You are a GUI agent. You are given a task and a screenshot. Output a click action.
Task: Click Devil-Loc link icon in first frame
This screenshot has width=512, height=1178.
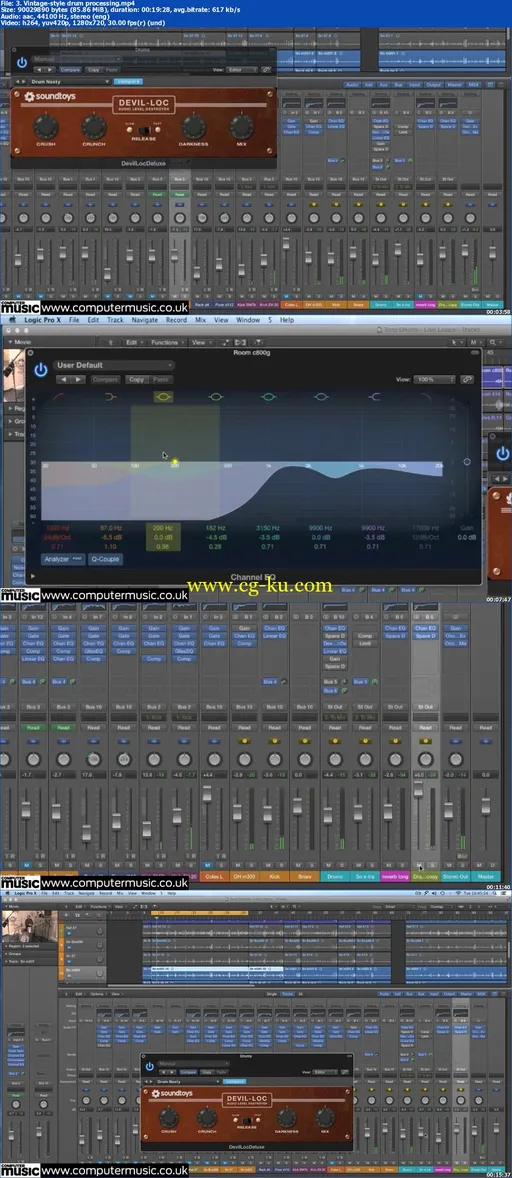click(266, 69)
